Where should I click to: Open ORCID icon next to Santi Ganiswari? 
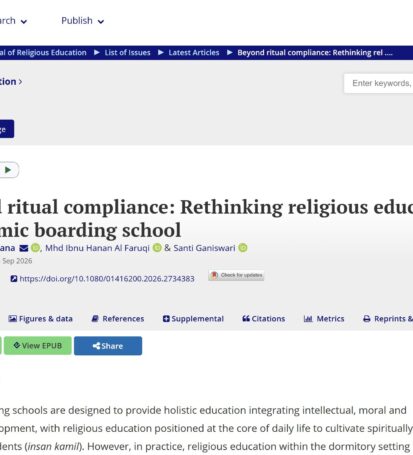(243, 248)
